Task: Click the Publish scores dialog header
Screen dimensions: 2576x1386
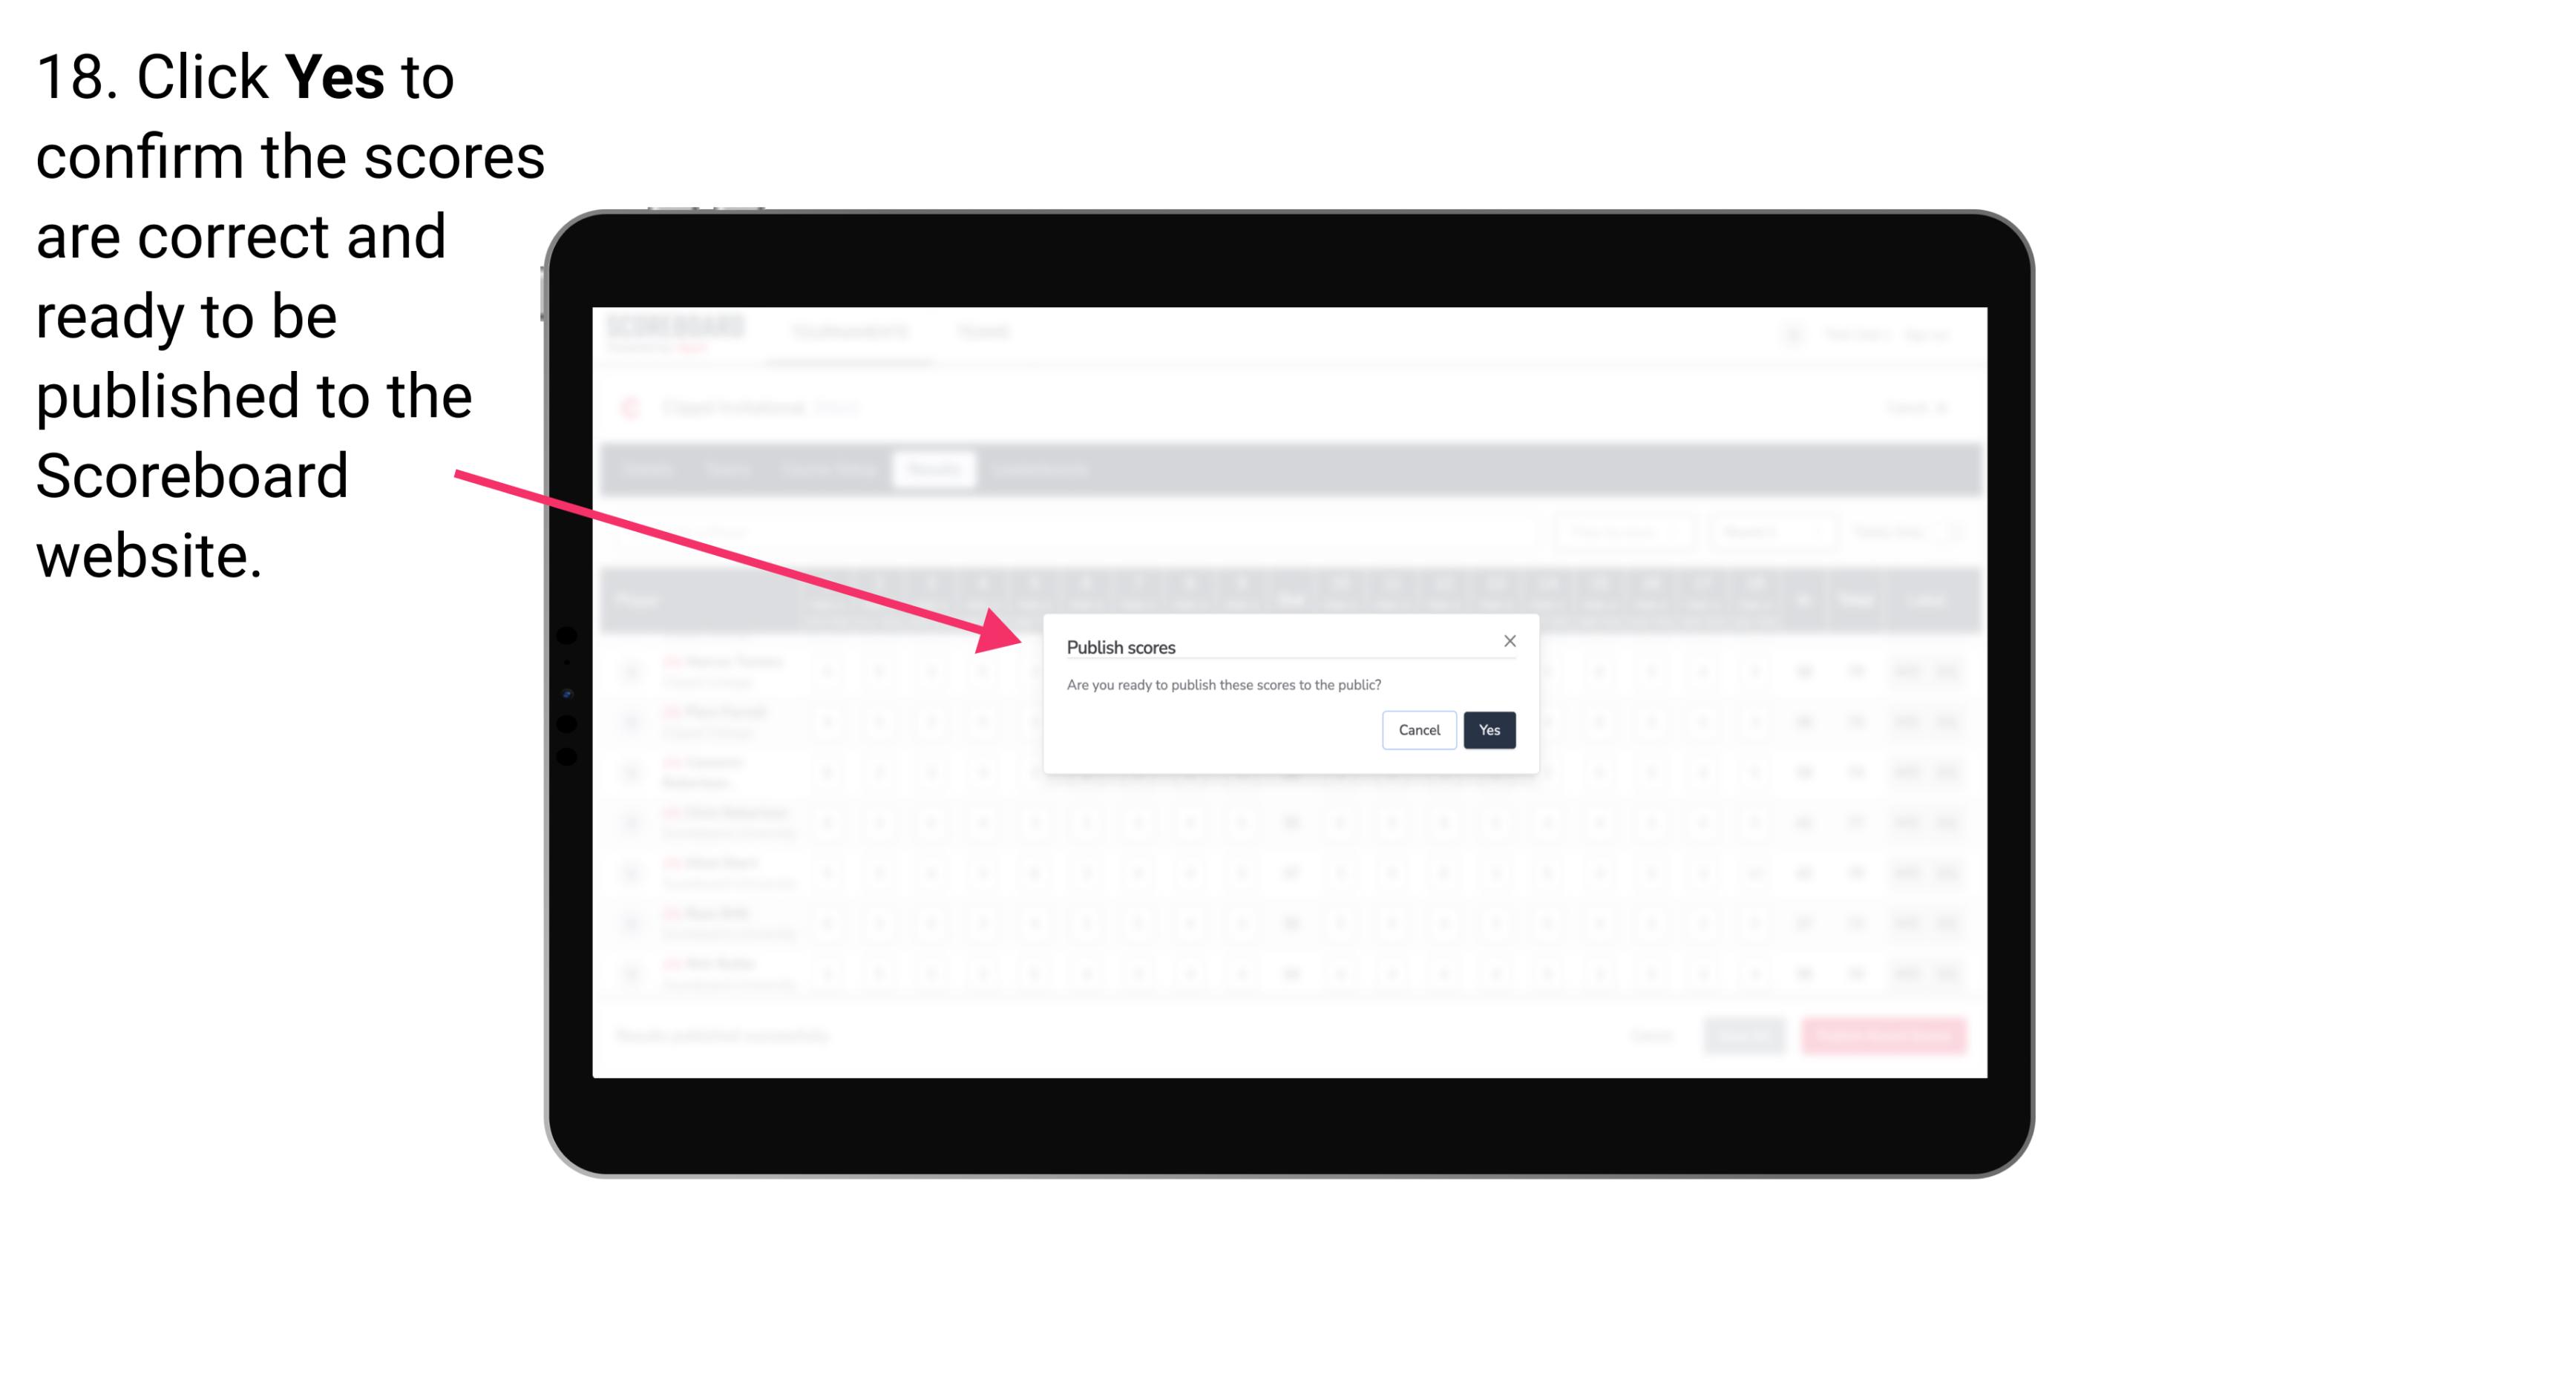Action: [x=1121, y=646]
